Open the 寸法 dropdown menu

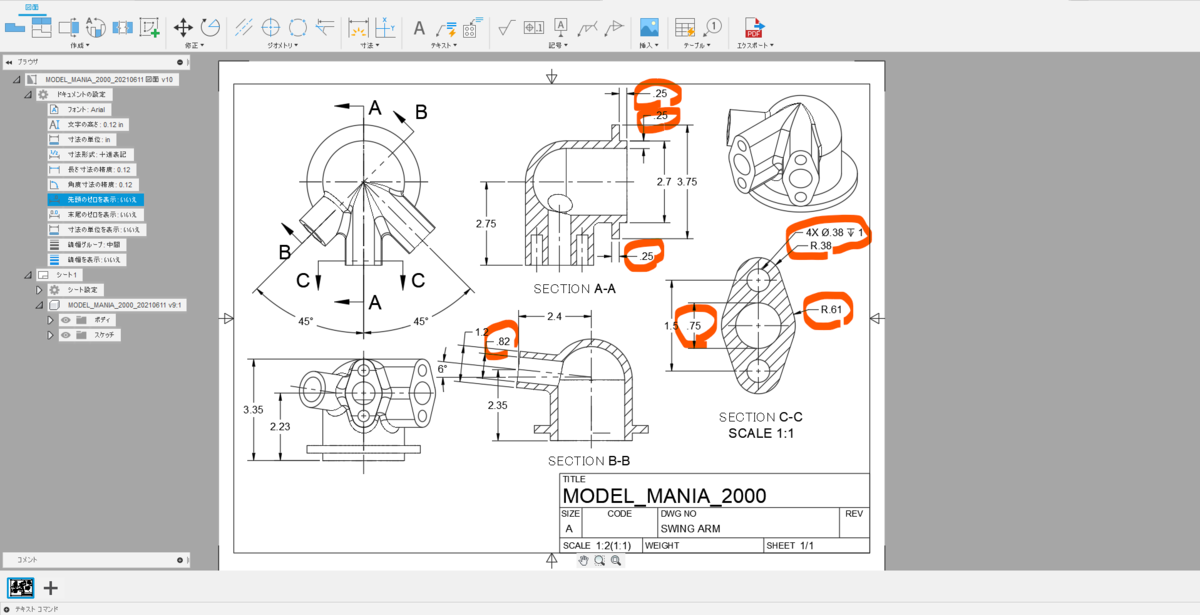coord(371,45)
